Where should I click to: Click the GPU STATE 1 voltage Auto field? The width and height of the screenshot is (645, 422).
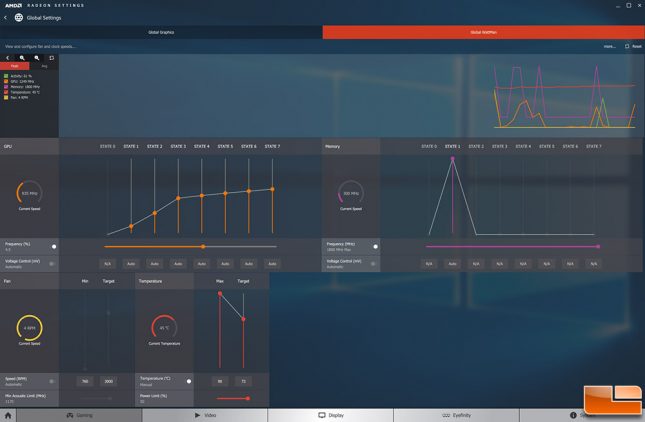131,264
